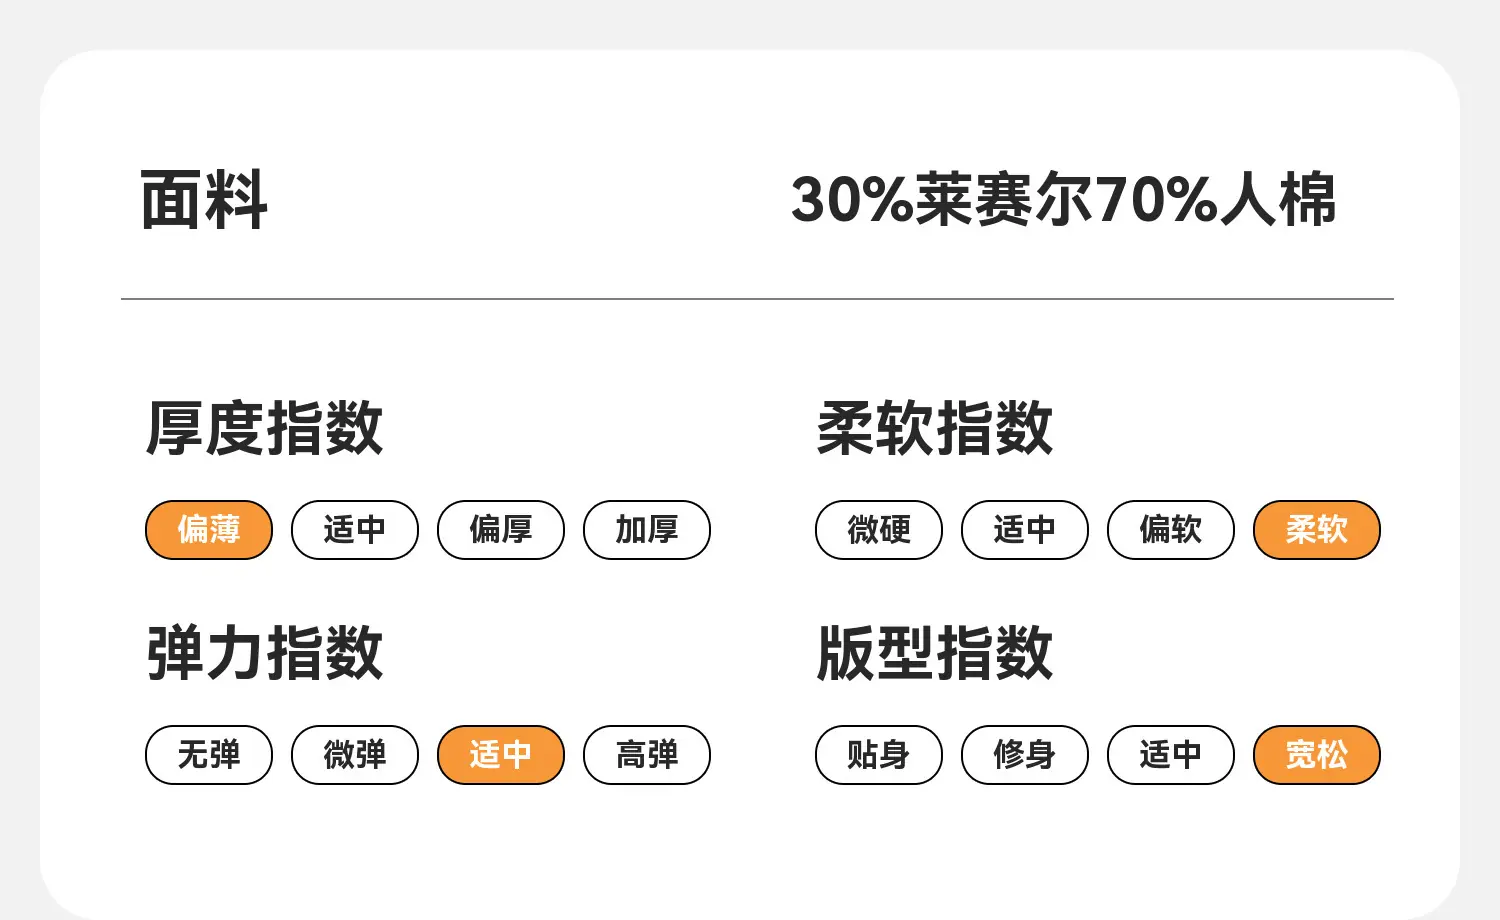
Task: Choose 适中 under 柔软指数
Action: click(1025, 530)
